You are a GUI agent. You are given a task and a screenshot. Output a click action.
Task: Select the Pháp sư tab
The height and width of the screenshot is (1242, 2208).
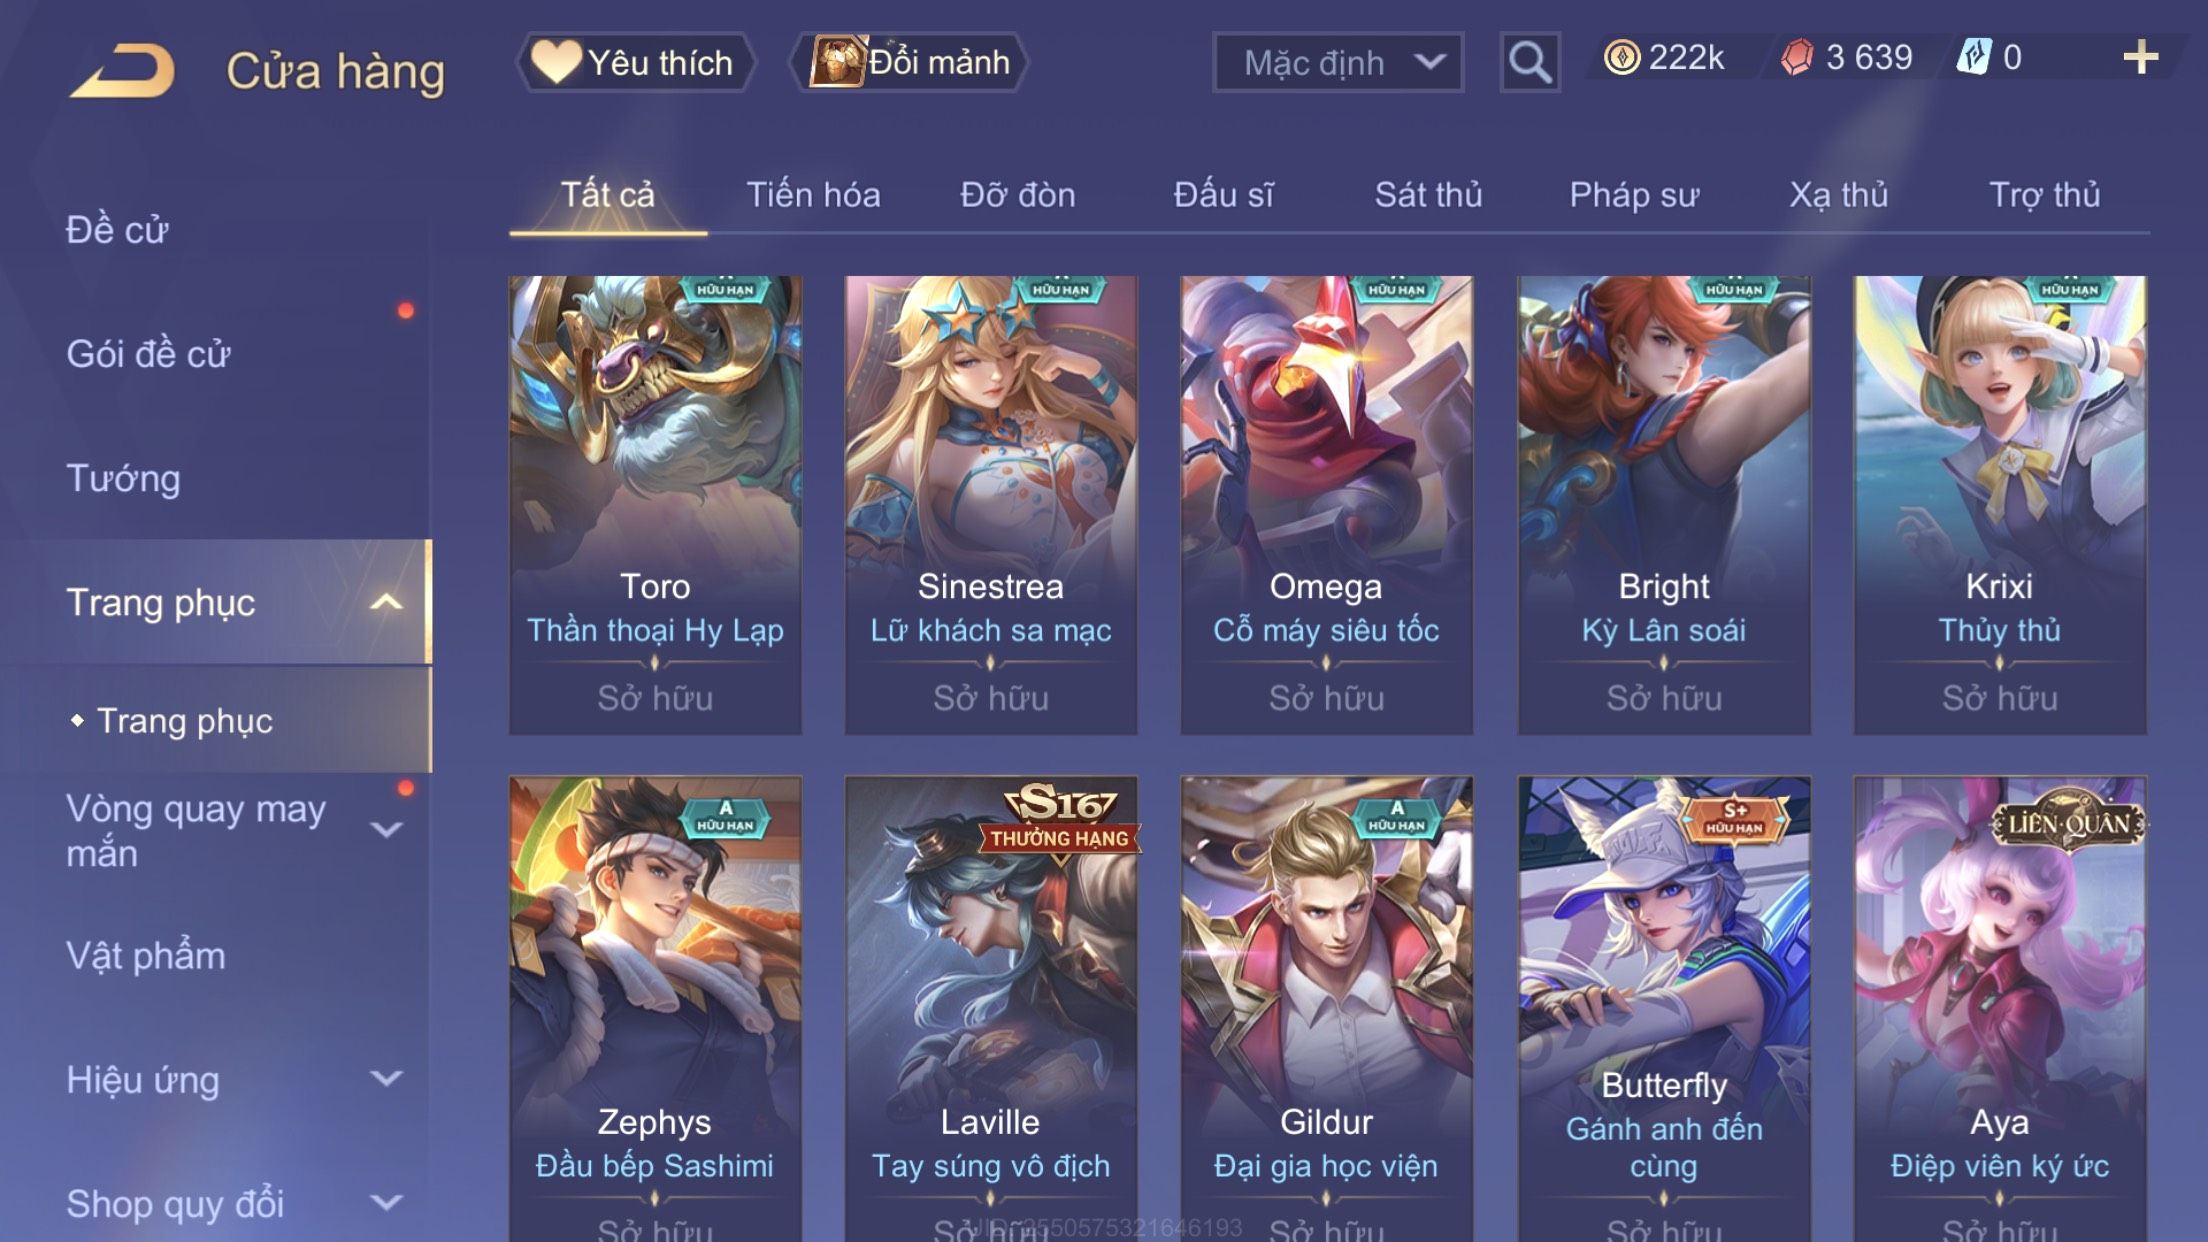pyautogui.click(x=1633, y=195)
